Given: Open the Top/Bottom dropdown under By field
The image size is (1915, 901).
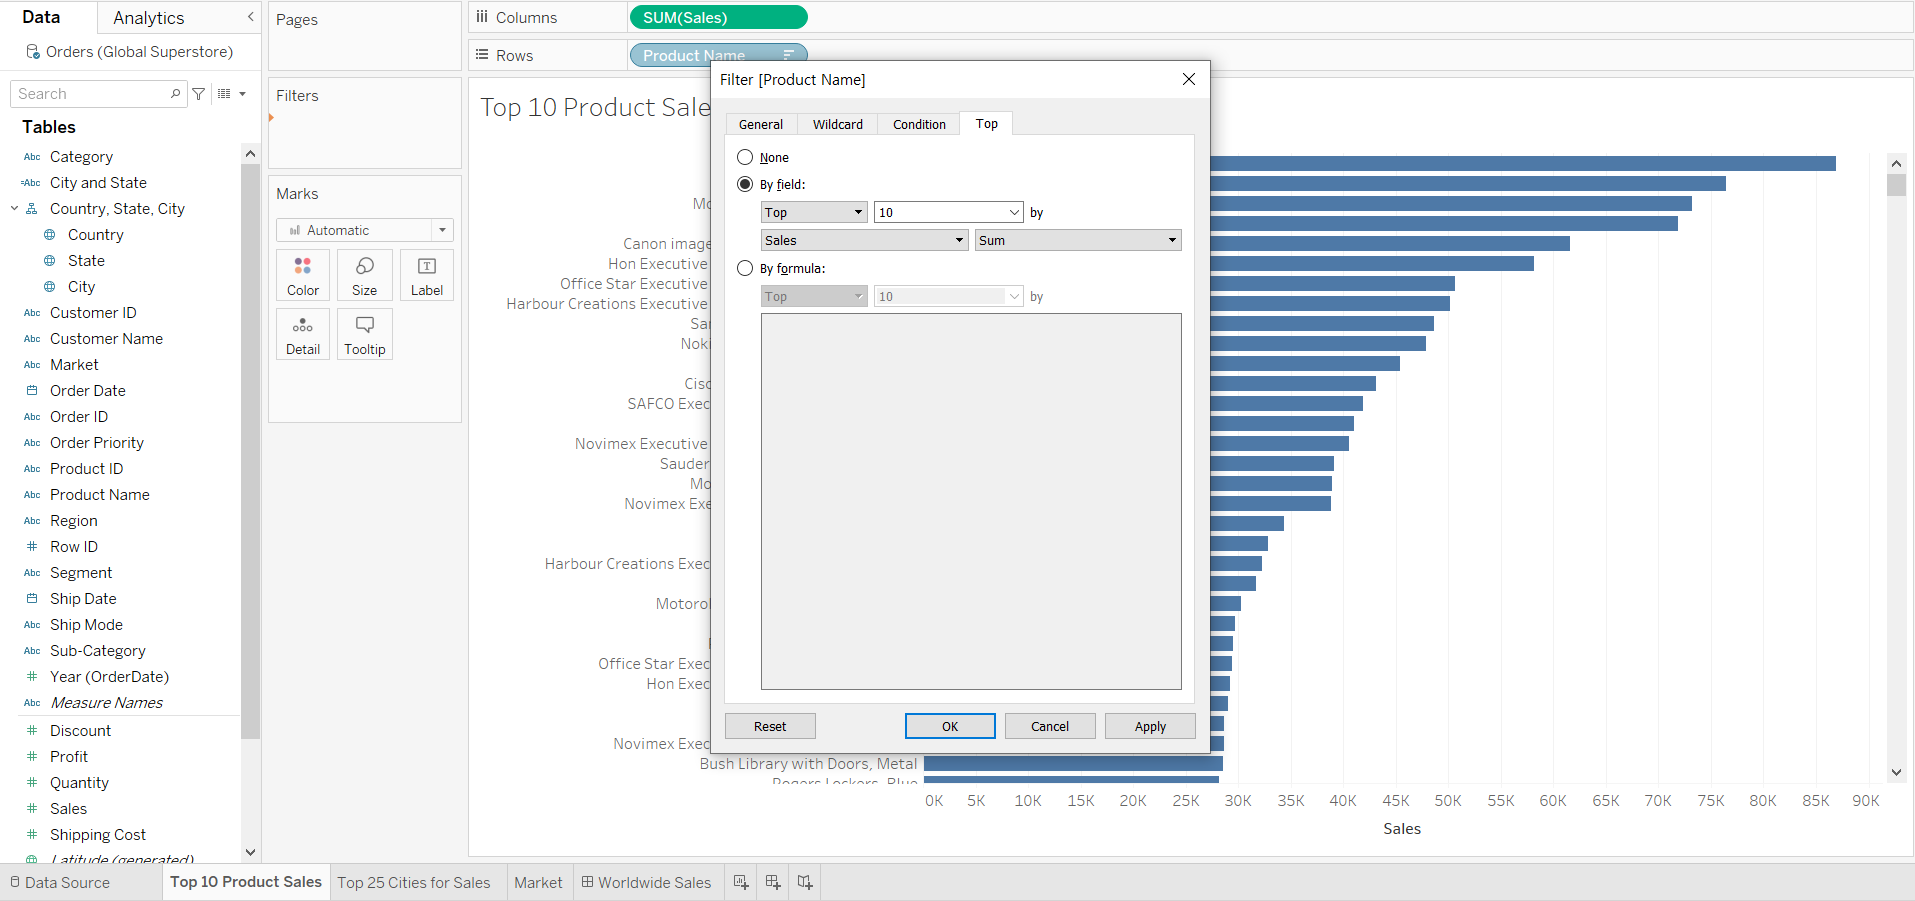Looking at the screenshot, I should 814,212.
